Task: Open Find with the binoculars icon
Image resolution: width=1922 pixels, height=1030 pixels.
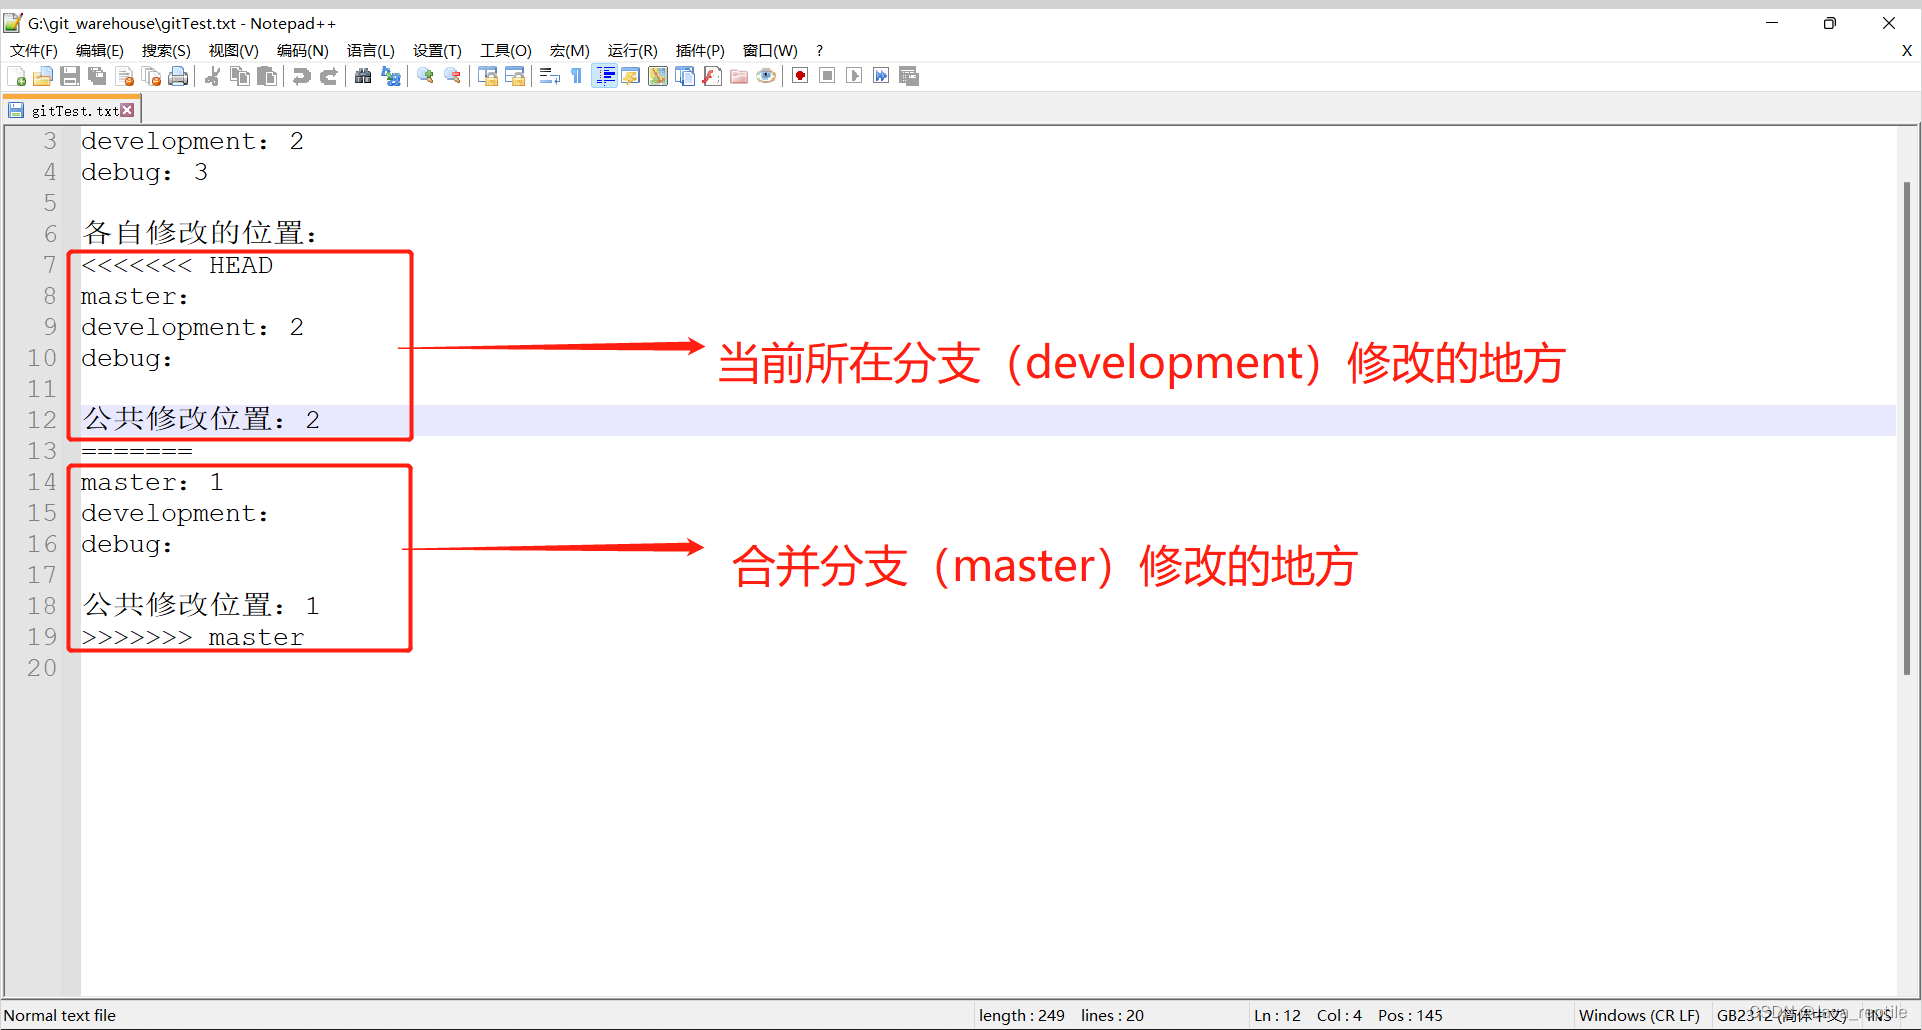Action: (x=363, y=76)
